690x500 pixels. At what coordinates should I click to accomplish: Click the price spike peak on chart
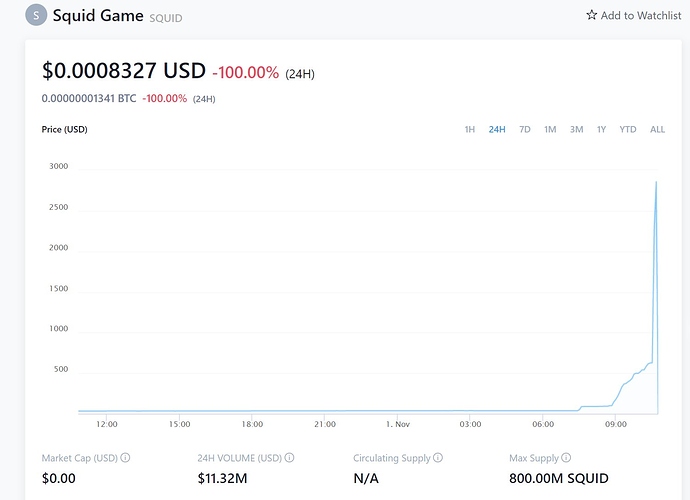pos(656,182)
